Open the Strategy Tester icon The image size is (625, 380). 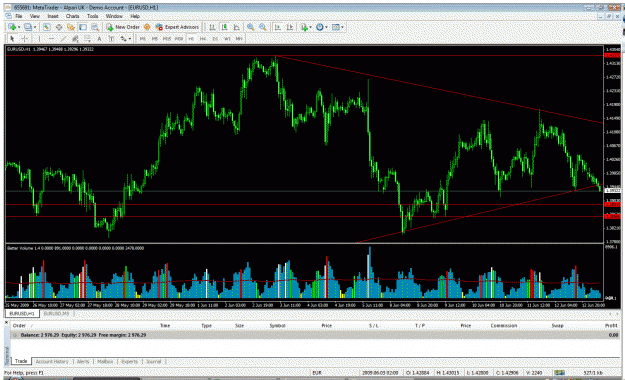click(95, 27)
